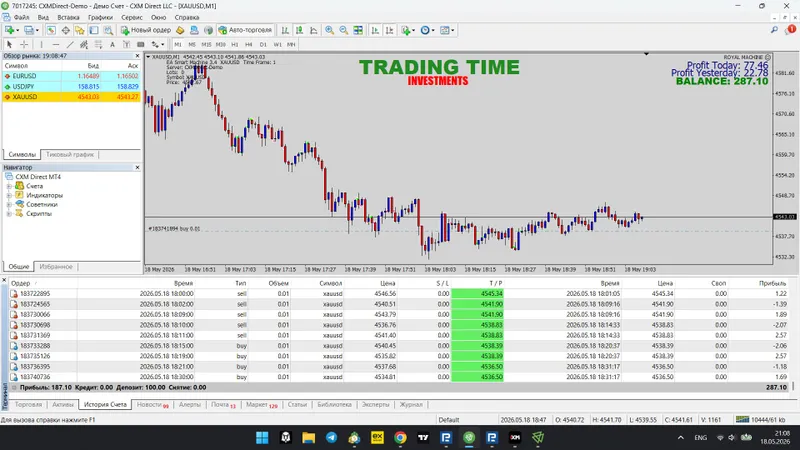The height and width of the screenshot is (450, 800).
Task: Open the Журнал terminal tab
Action: 411,405
